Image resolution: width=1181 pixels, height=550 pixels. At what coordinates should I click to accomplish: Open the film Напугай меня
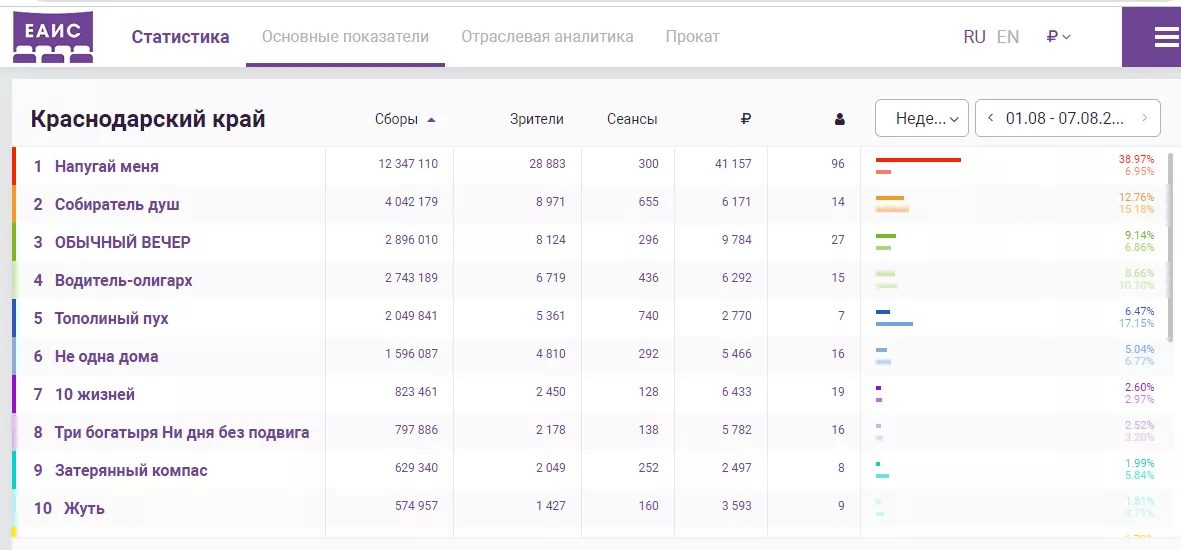(106, 166)
